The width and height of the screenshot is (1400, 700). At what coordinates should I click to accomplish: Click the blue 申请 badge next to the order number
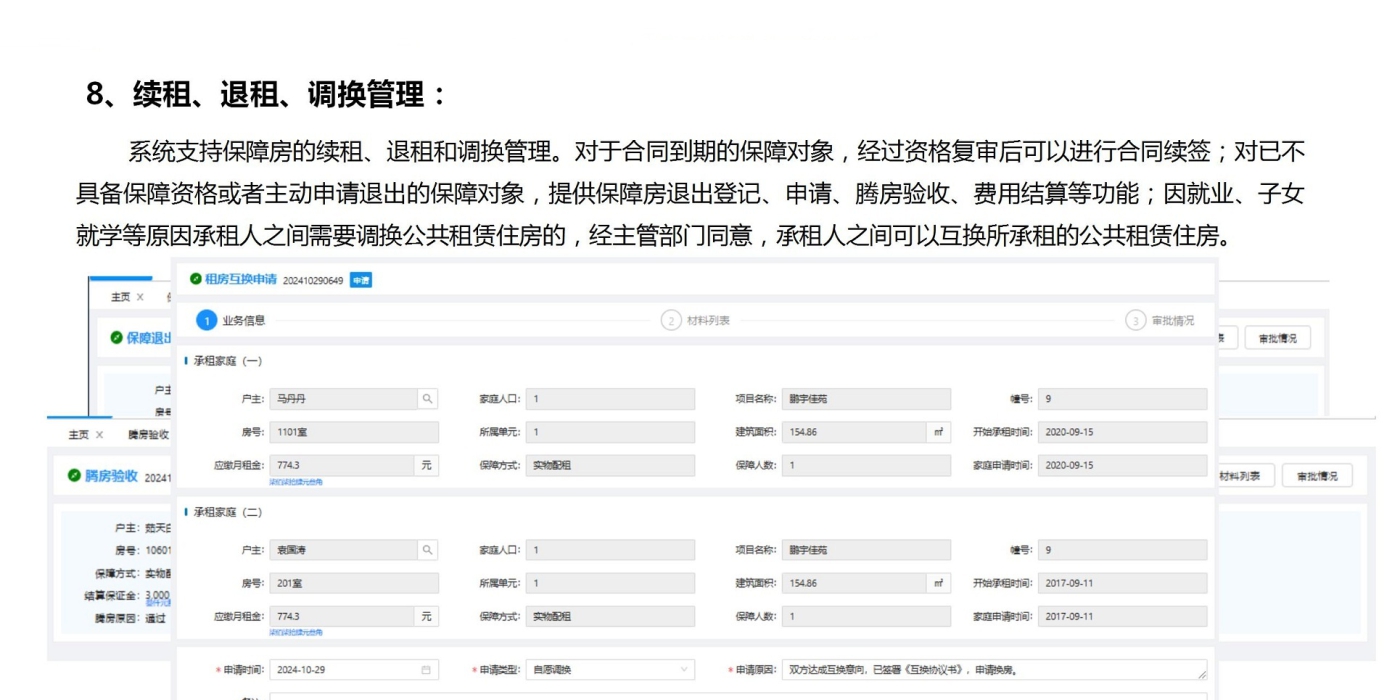coord(361,280)
